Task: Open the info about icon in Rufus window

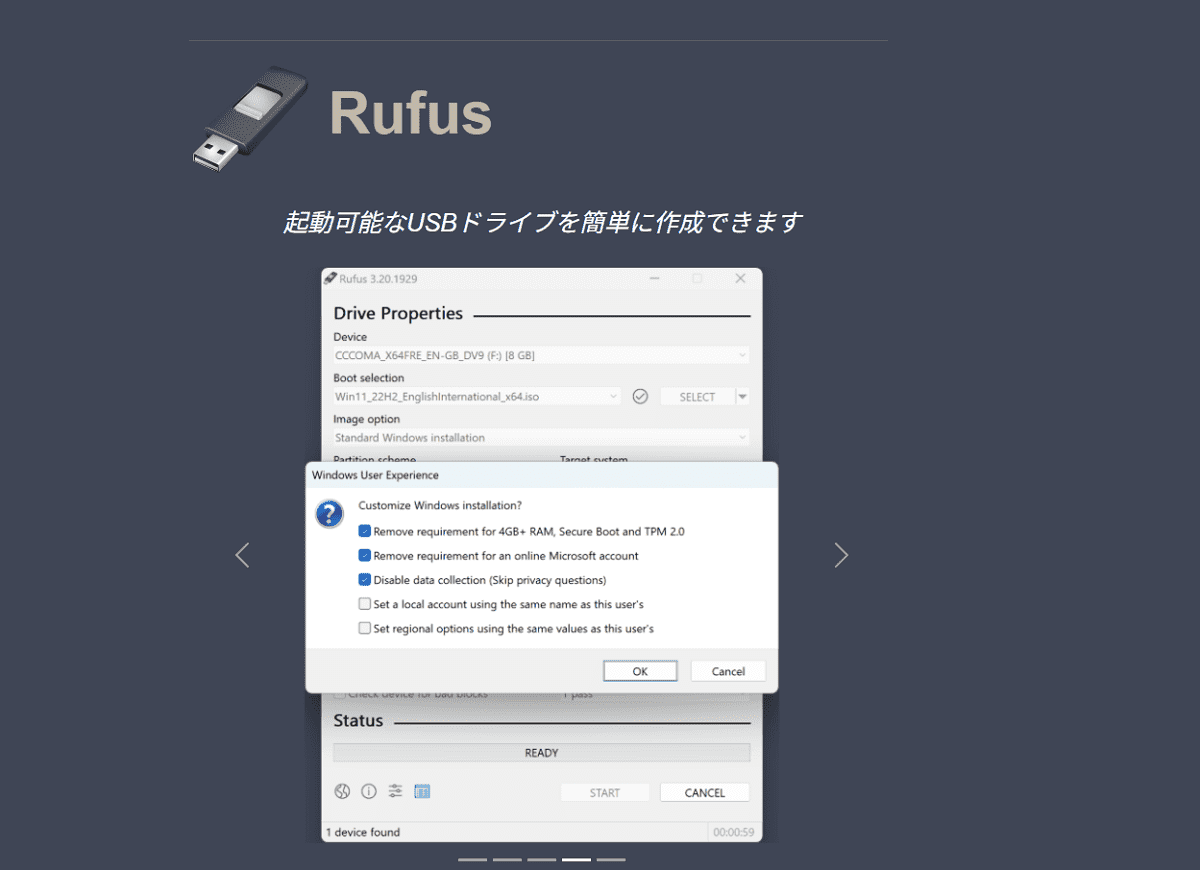Action: coord(369,791)
